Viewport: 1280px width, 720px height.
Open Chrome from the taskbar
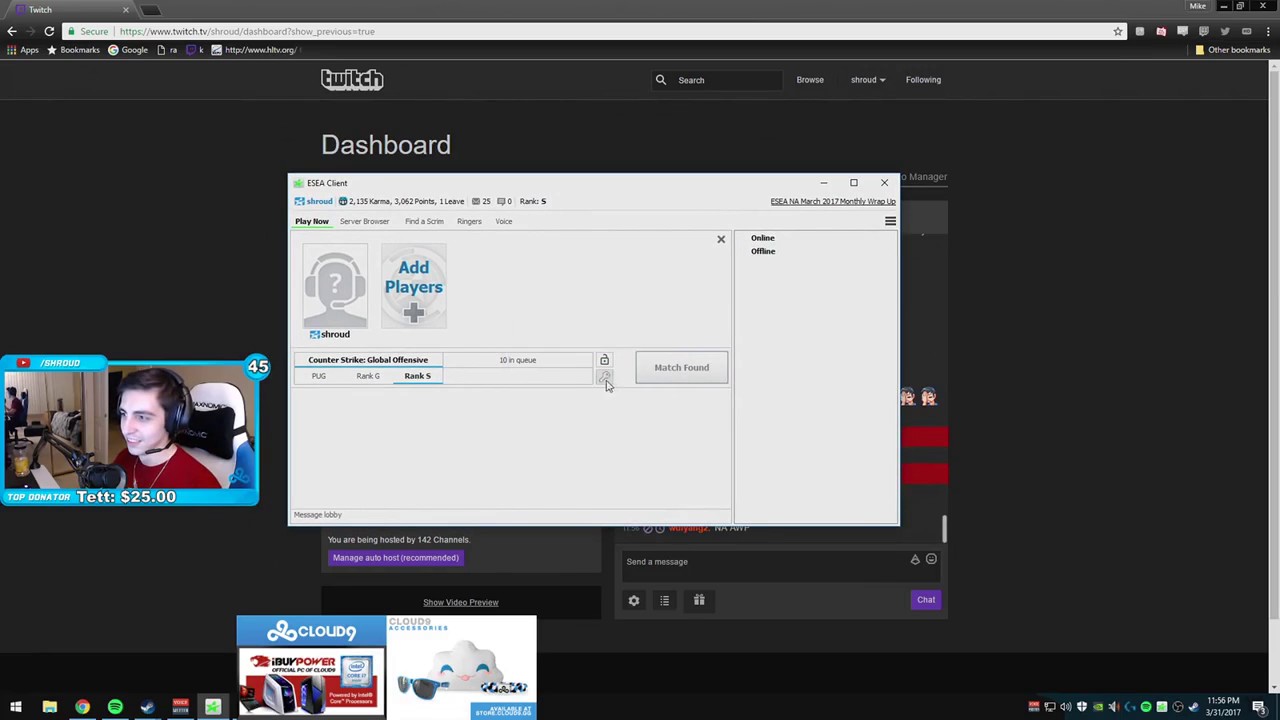click(x=82, y=707)
